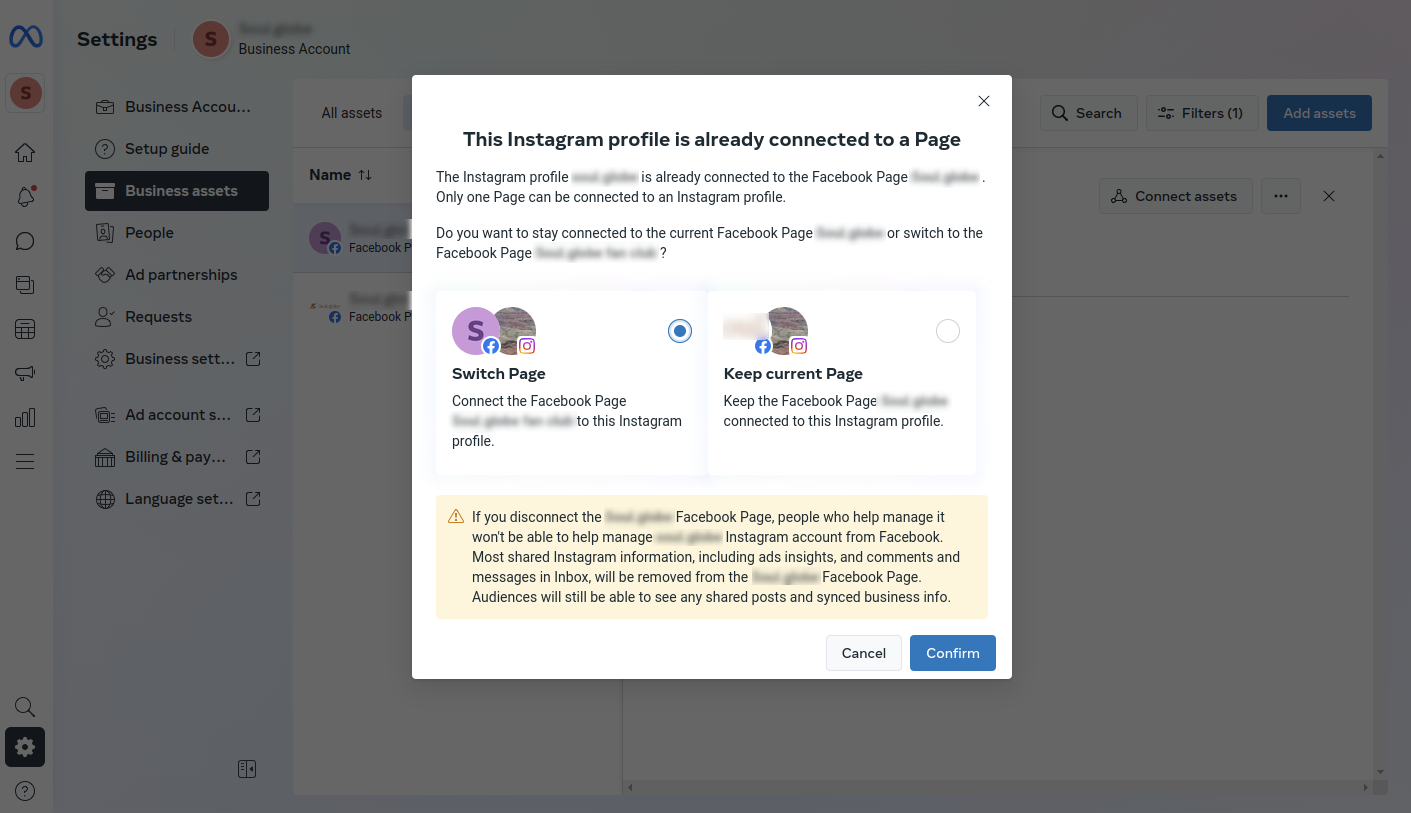1411x813 pixels.
Task: Open insights bar chart icon
Action: (x=25, y=417)
